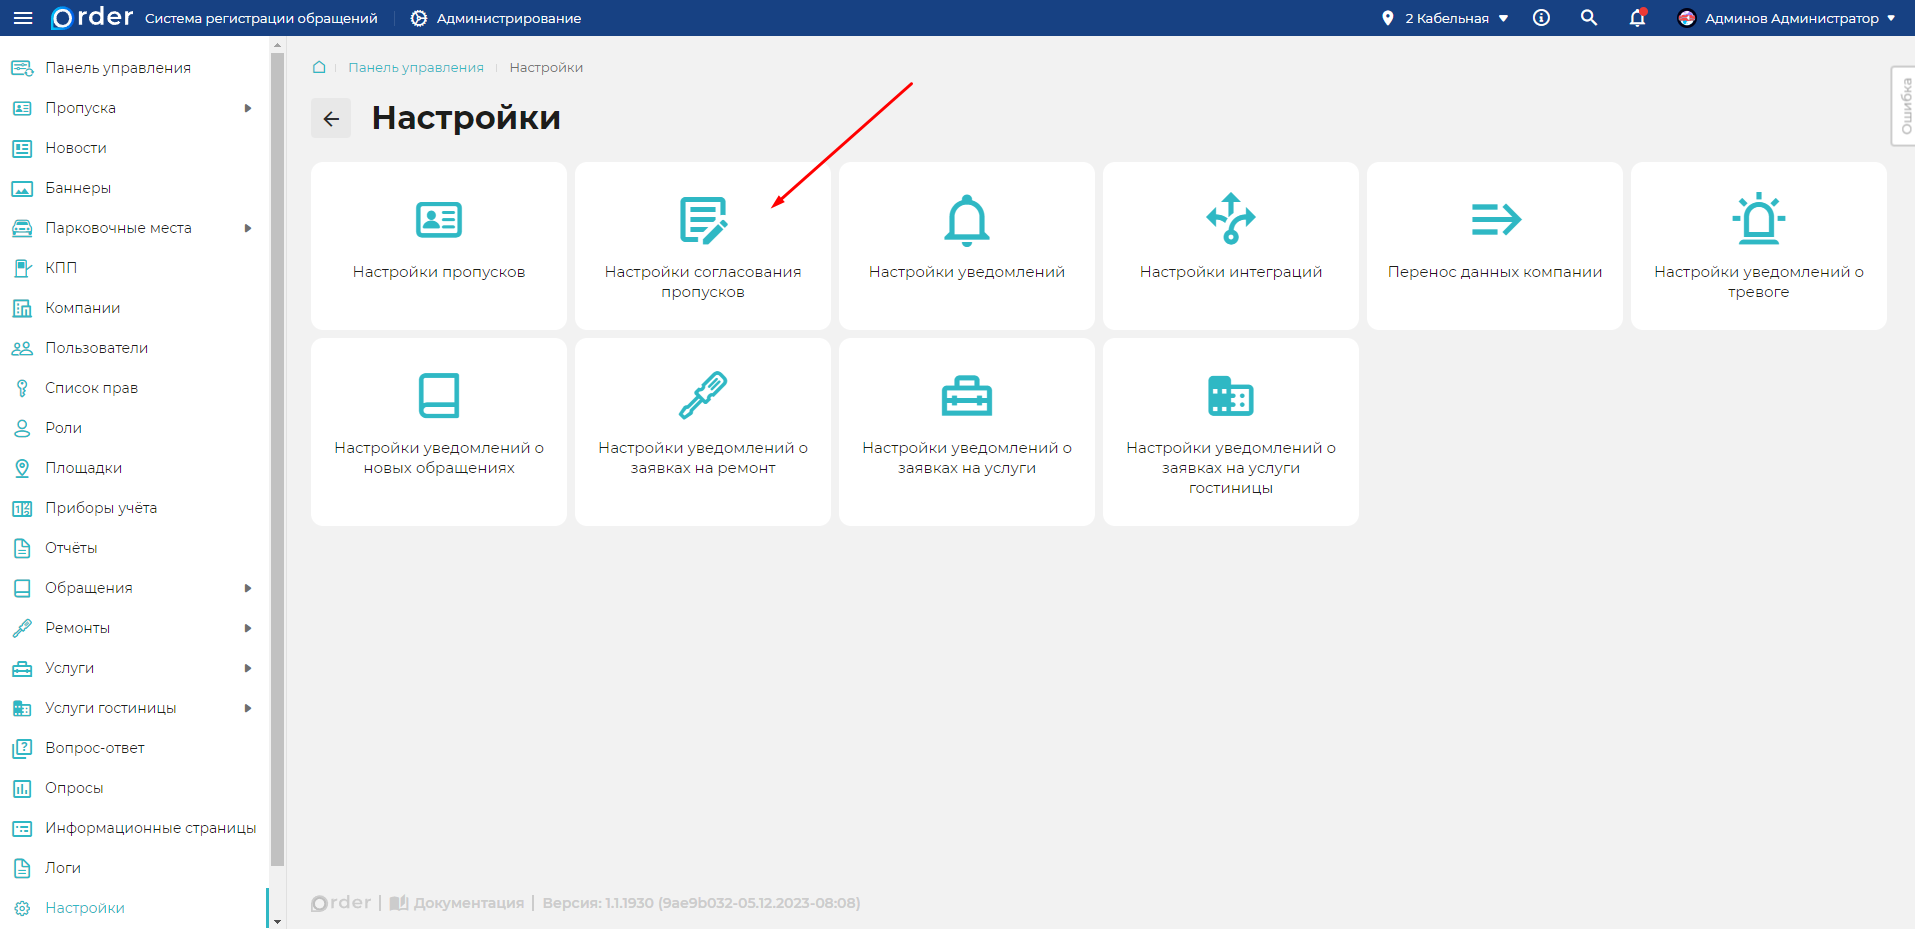The image size is (1915, 929).
Task: Click the Панель управления breadcrumb link
Action: [415, 67]
